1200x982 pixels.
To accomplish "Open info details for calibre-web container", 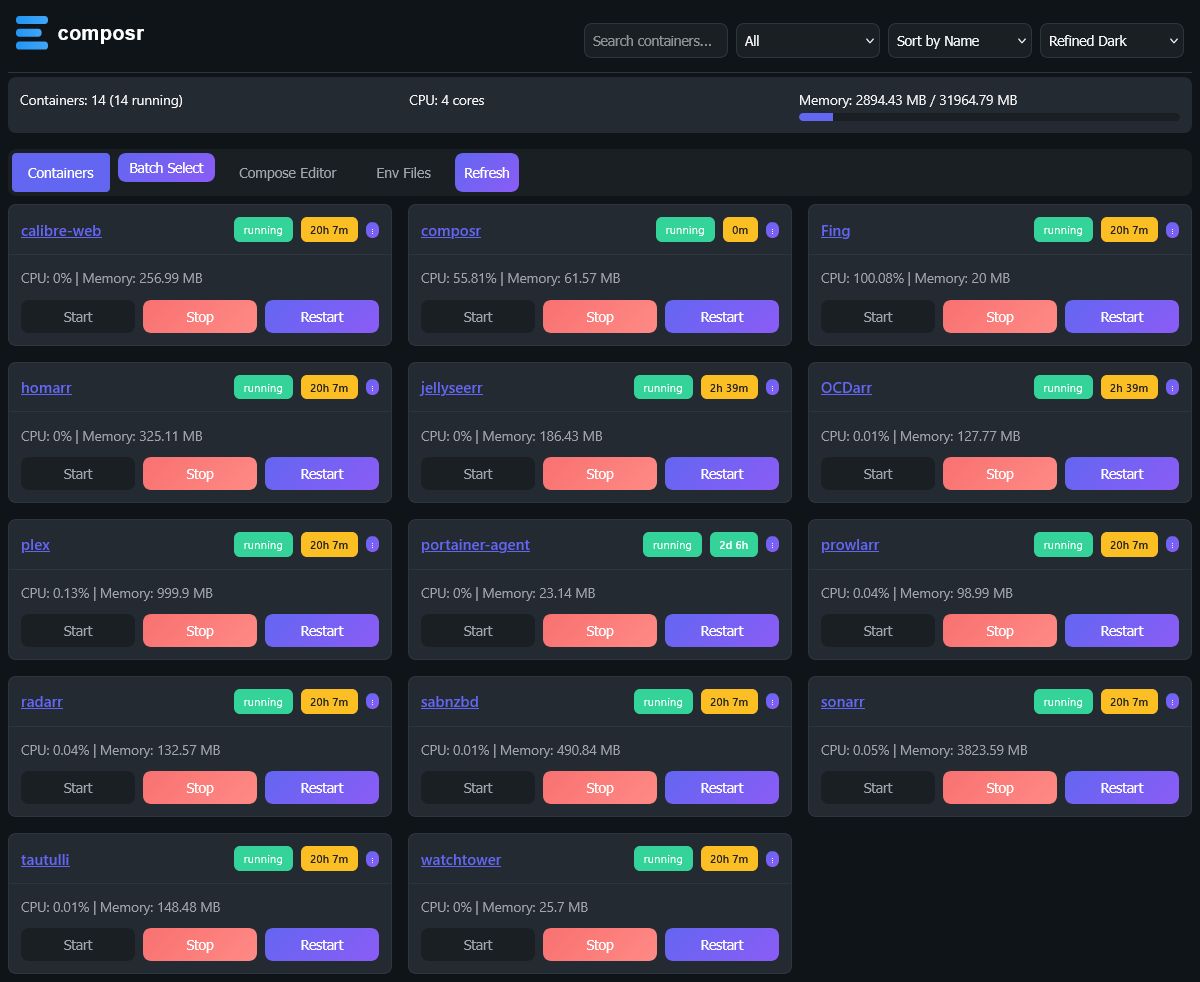I will [372, 229].
